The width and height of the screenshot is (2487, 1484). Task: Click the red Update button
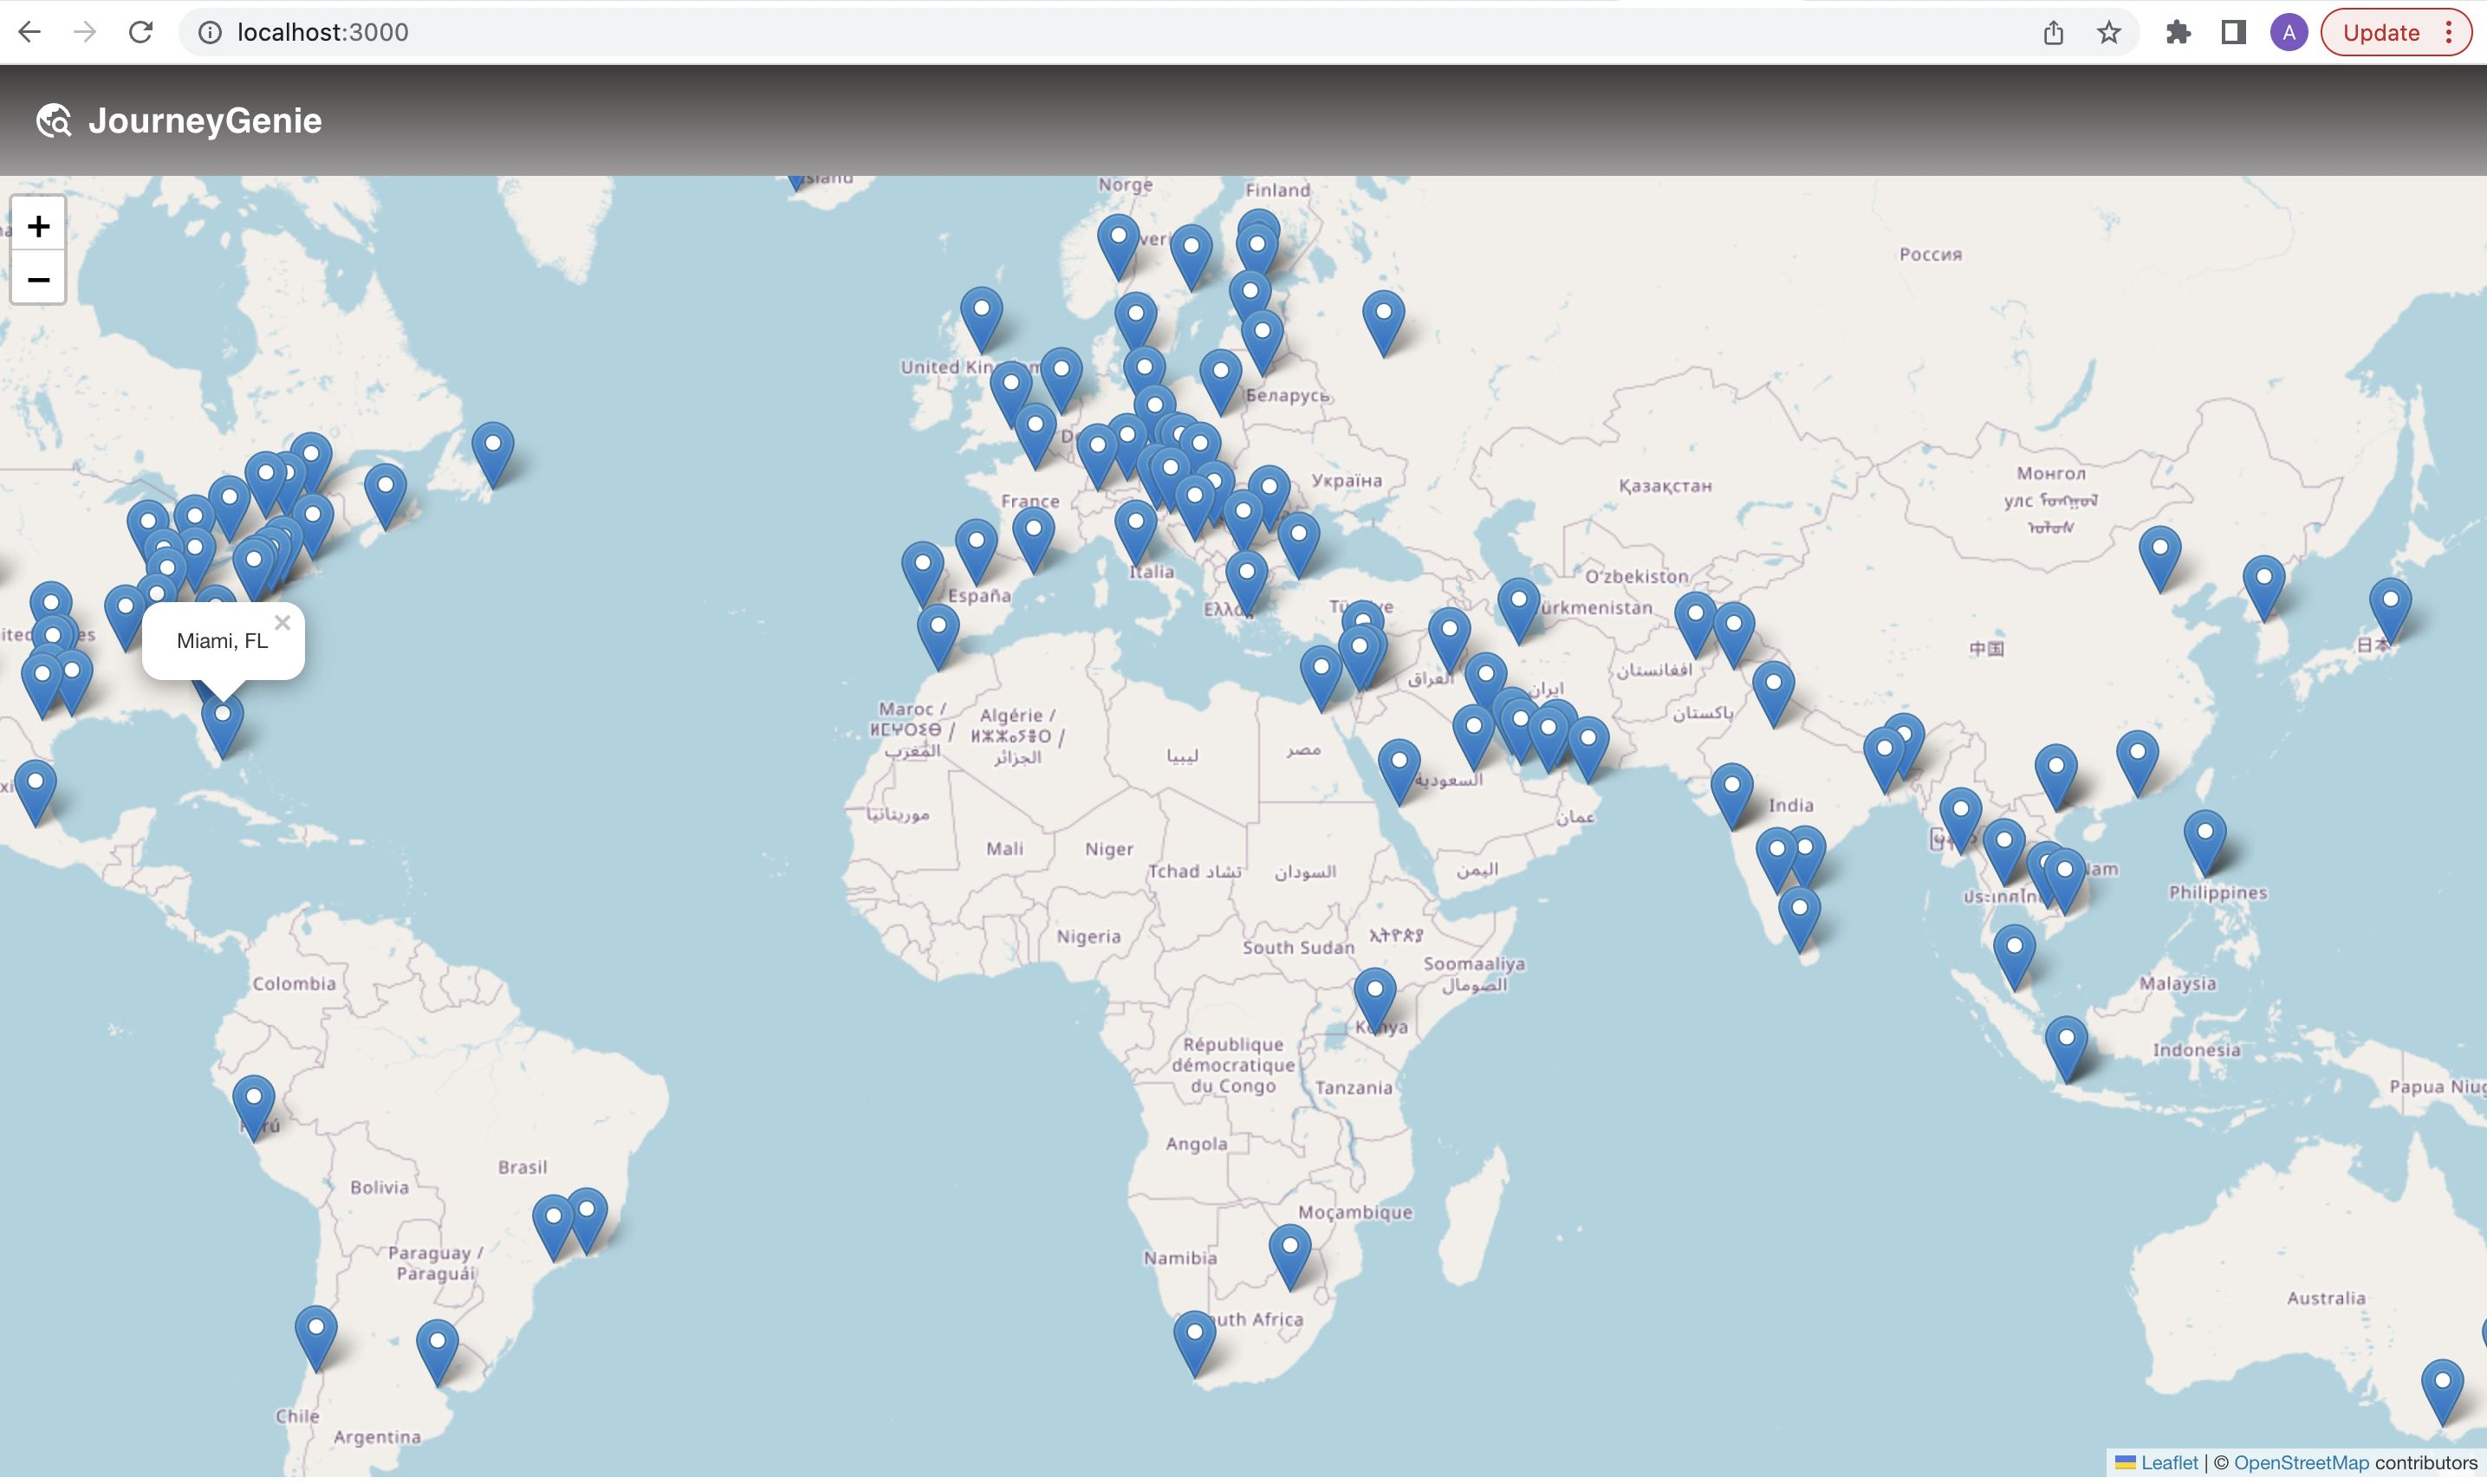pos(2380,32)
